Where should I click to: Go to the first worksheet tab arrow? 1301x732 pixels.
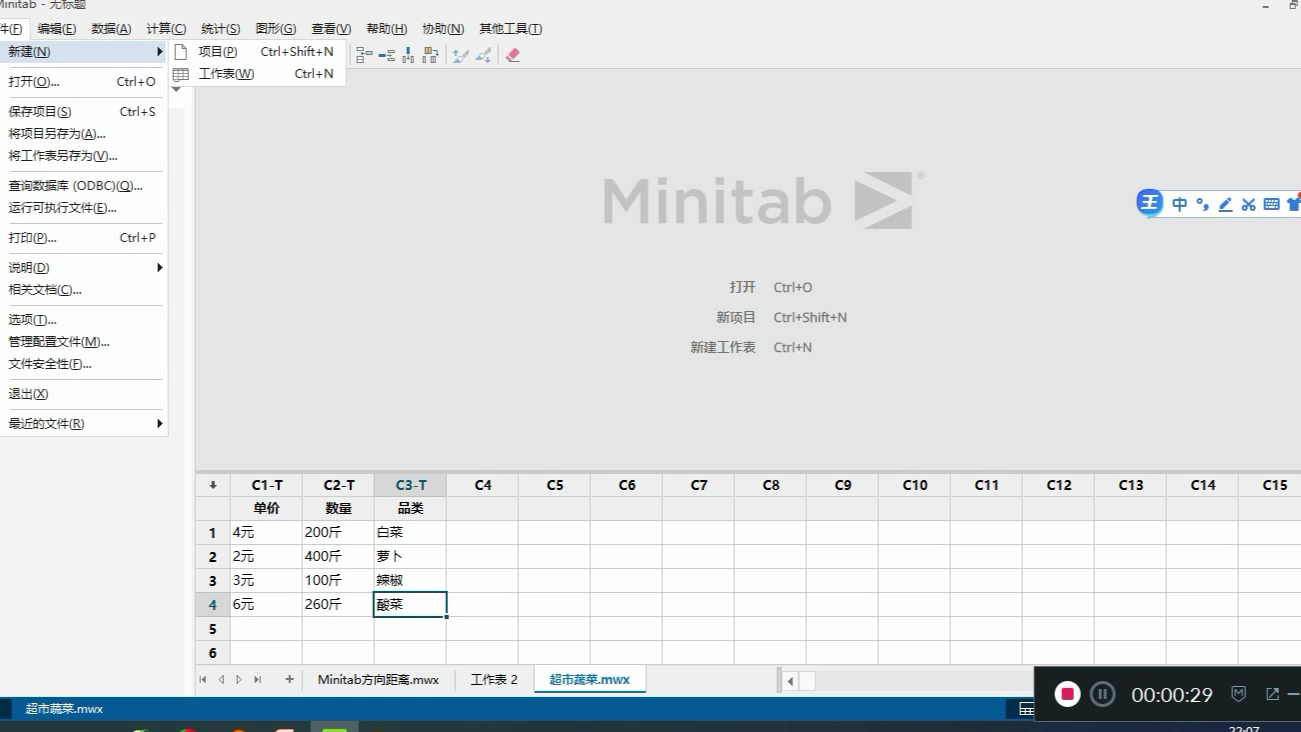[x=203, y=679]
